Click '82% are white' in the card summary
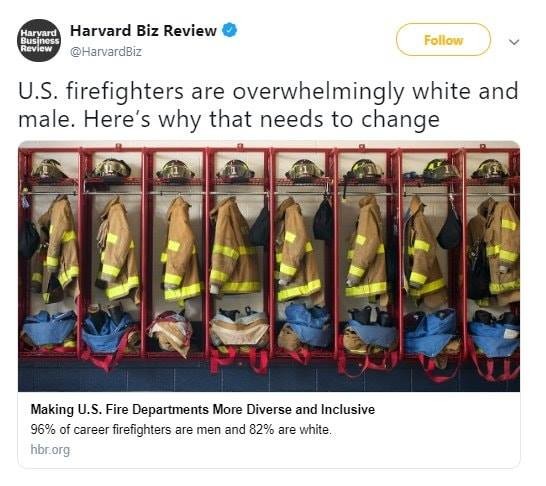Viewport: 546px width, 486px height. point(289,429)
